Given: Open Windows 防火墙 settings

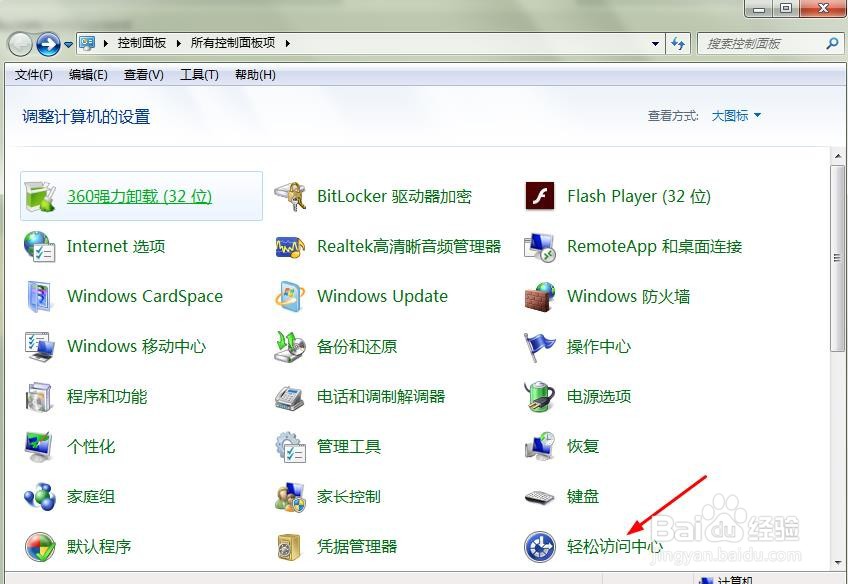Looking at the screenshot, I should (630, 296).
